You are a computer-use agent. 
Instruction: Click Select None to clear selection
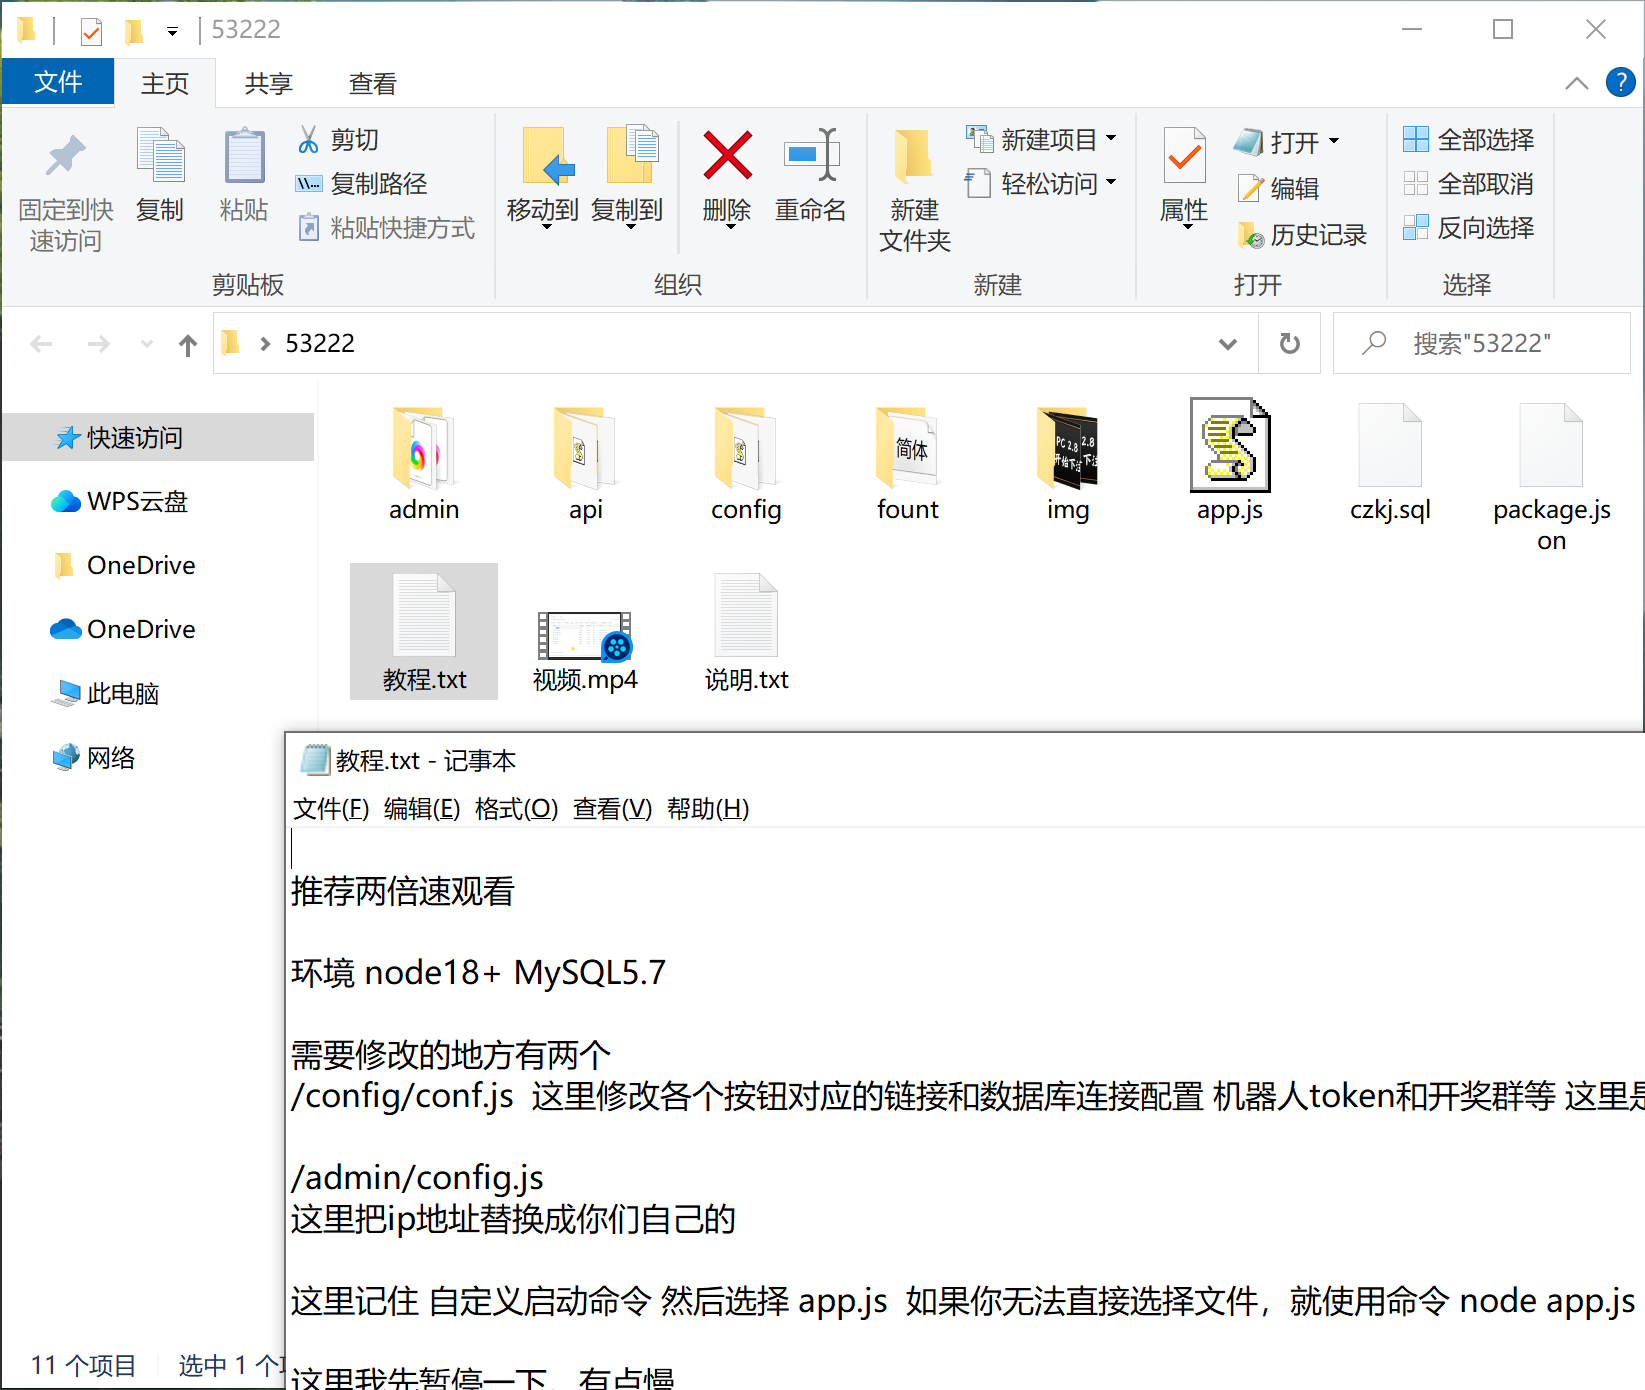click(x=1469, y=184)
